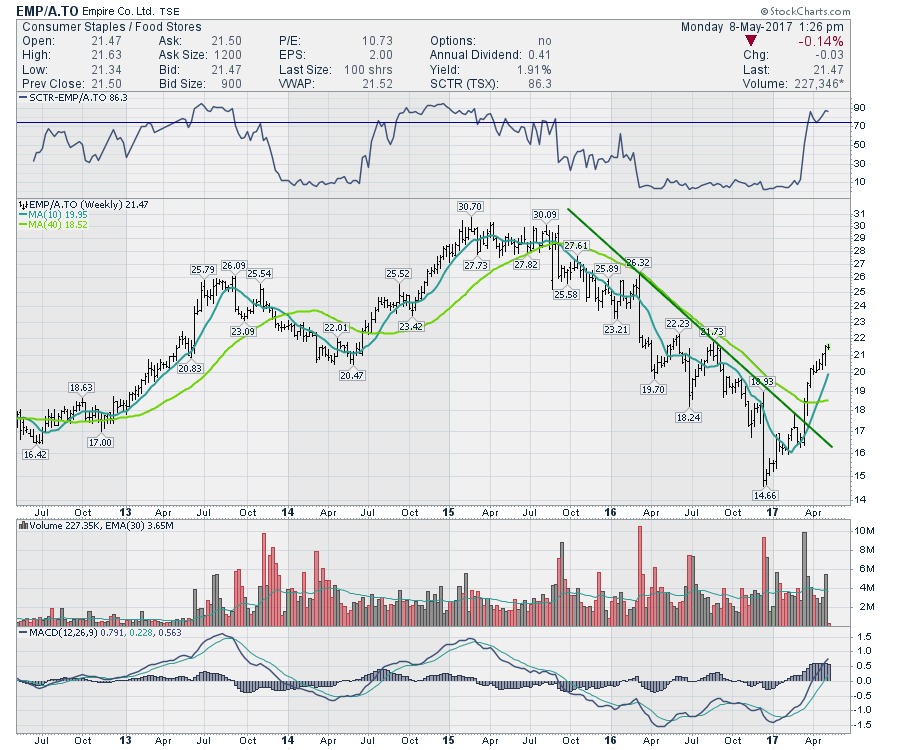Click the 23.09 price label
900x750 pixels.
click(x=243, y=332)
